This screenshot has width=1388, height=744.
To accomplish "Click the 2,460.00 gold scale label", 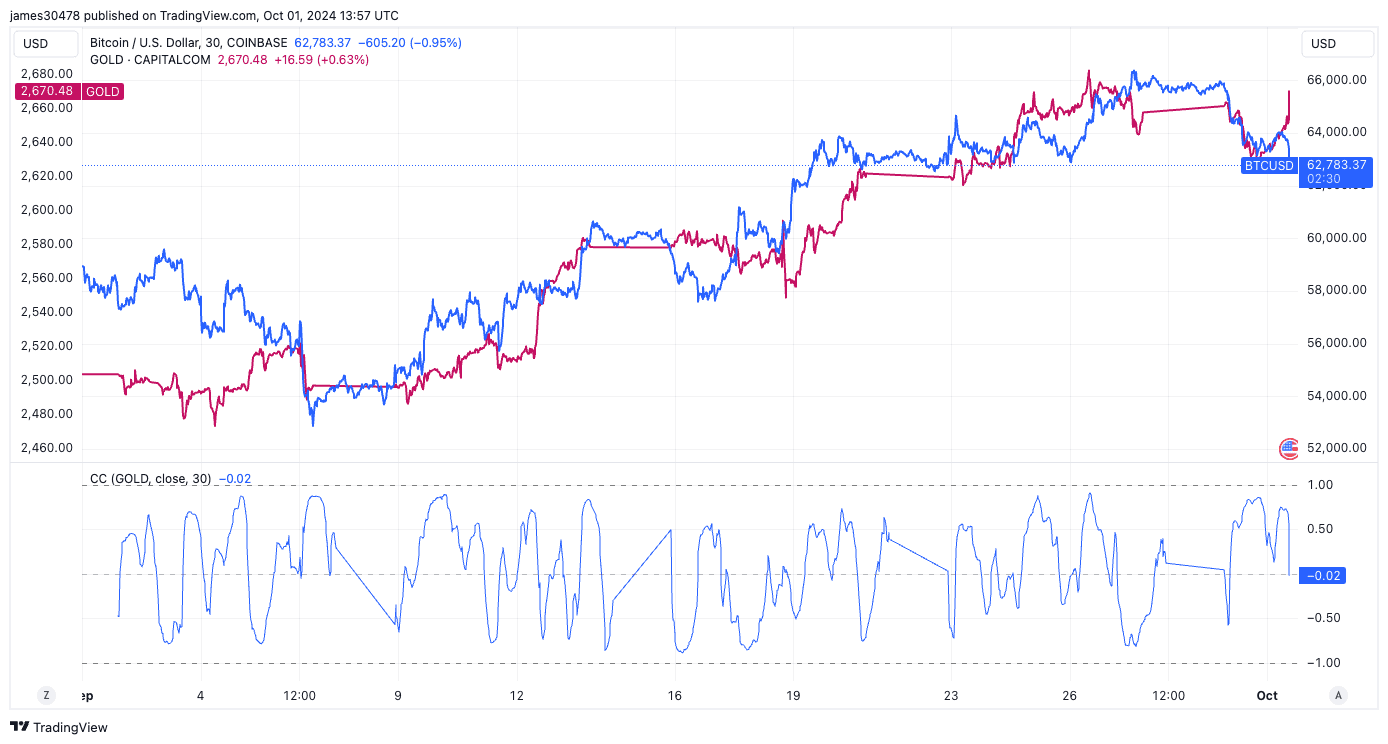I will click(x=46, y=447).
